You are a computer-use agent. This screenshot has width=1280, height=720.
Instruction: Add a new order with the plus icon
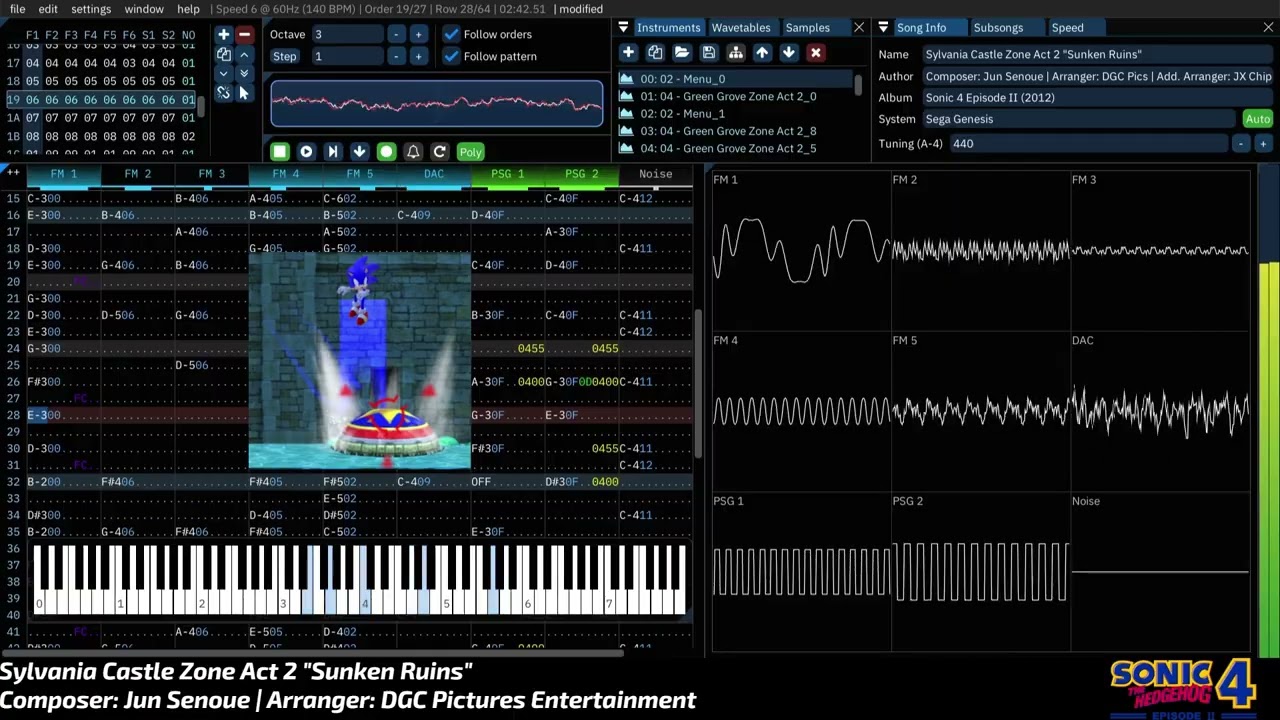coord(224,34)
